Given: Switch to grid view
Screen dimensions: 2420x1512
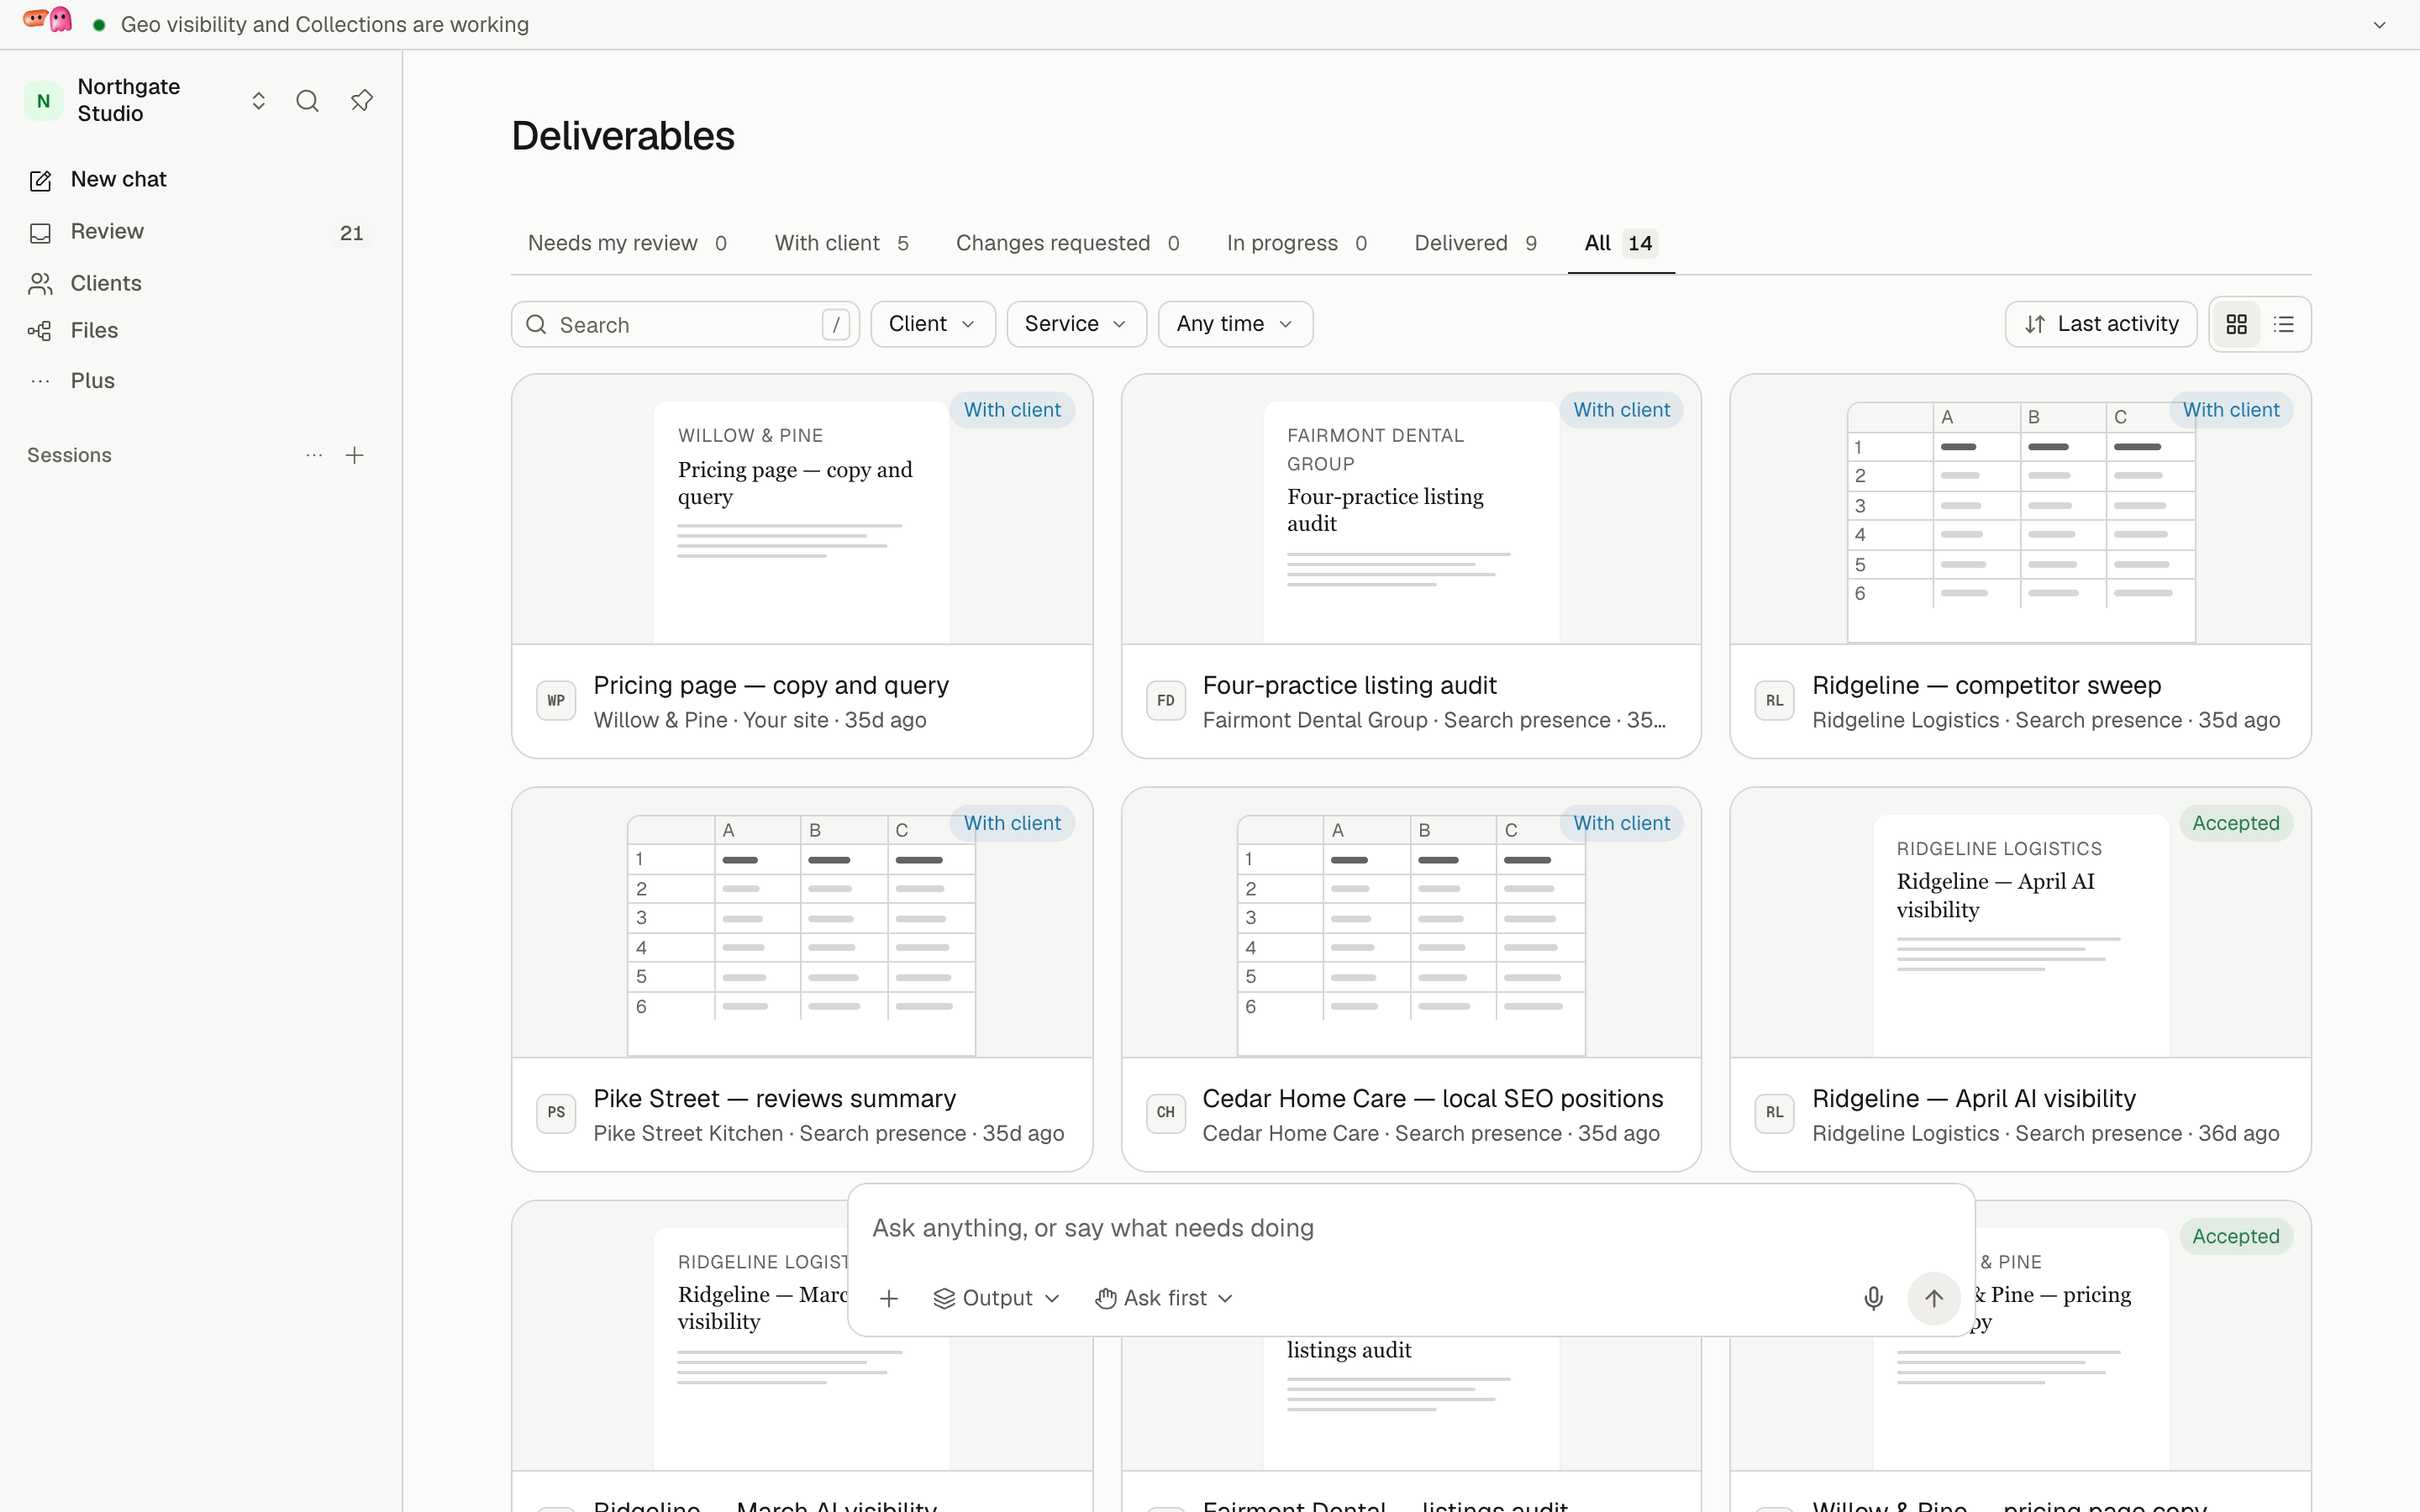Looking at the screenshot, I should pyautogui.click(x=2236, y=324).
